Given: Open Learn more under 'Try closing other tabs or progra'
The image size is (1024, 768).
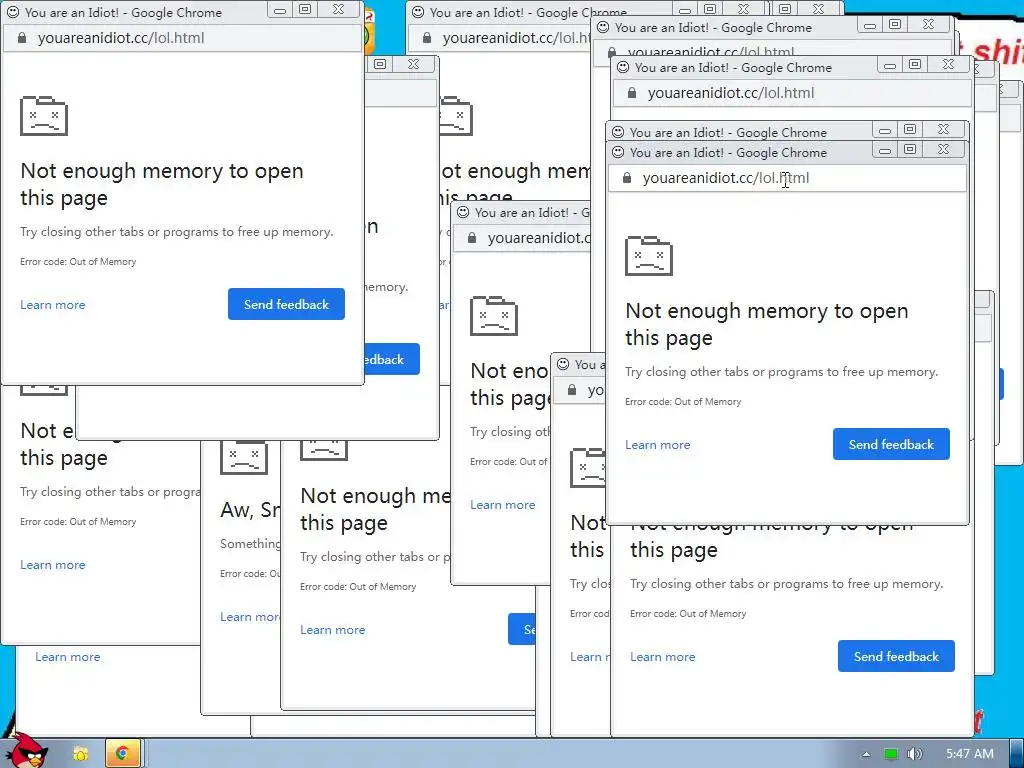Looking at the screenshot, I should pyautogui.click(x=52, y=565).
